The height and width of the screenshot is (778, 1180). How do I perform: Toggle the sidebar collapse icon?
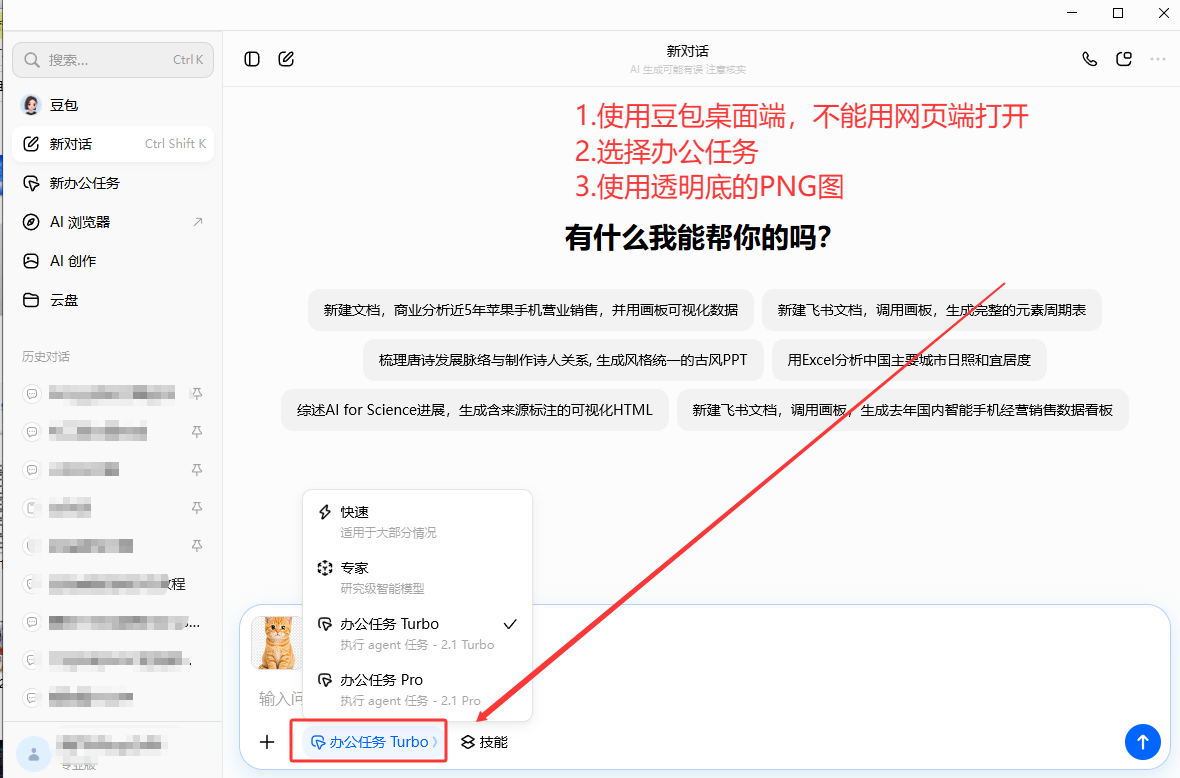point(252,59)
